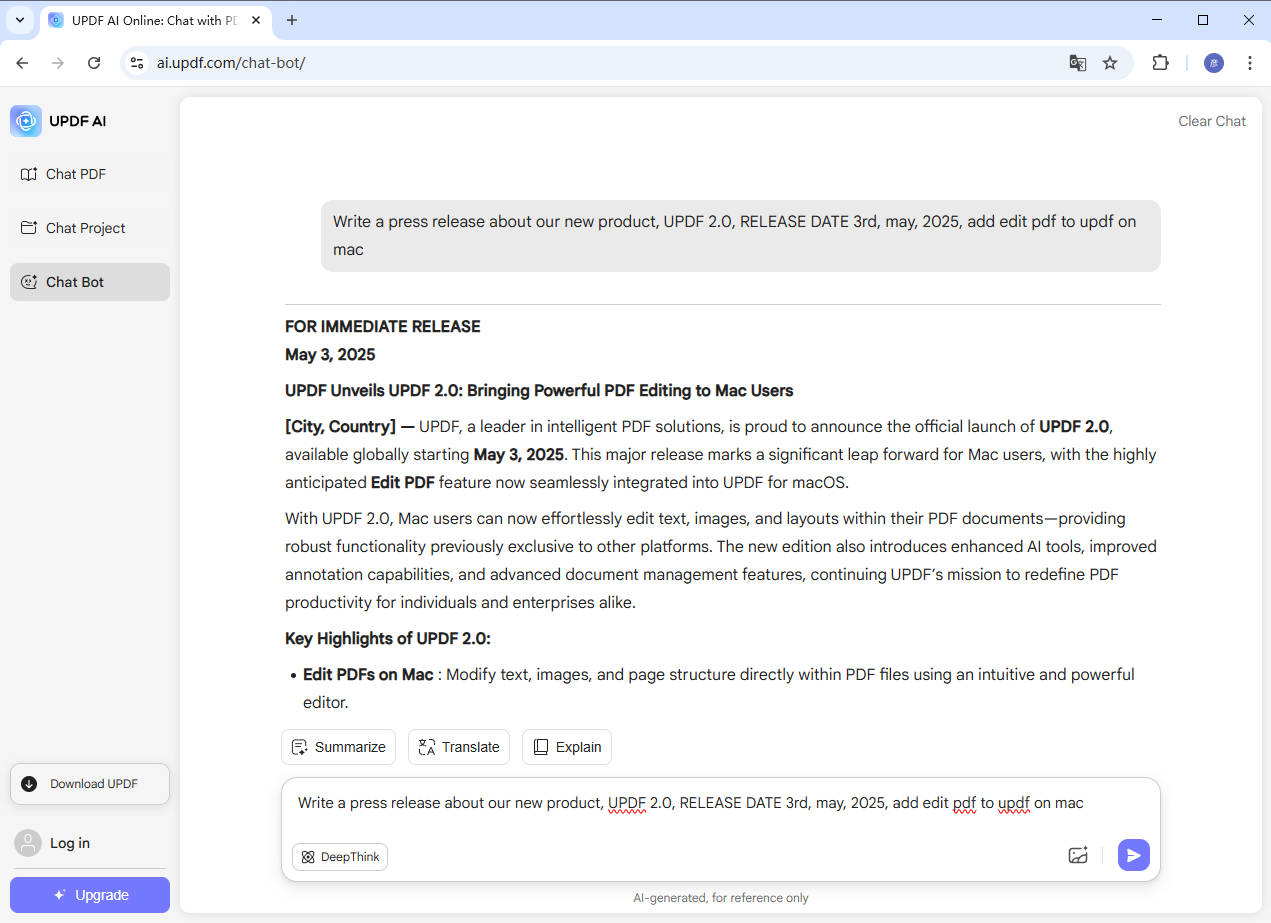This screenshot has height=923, width=1271.
Task: Click the UPDF Unveils UPDF 2.0 headline
Action: [539, 390]
